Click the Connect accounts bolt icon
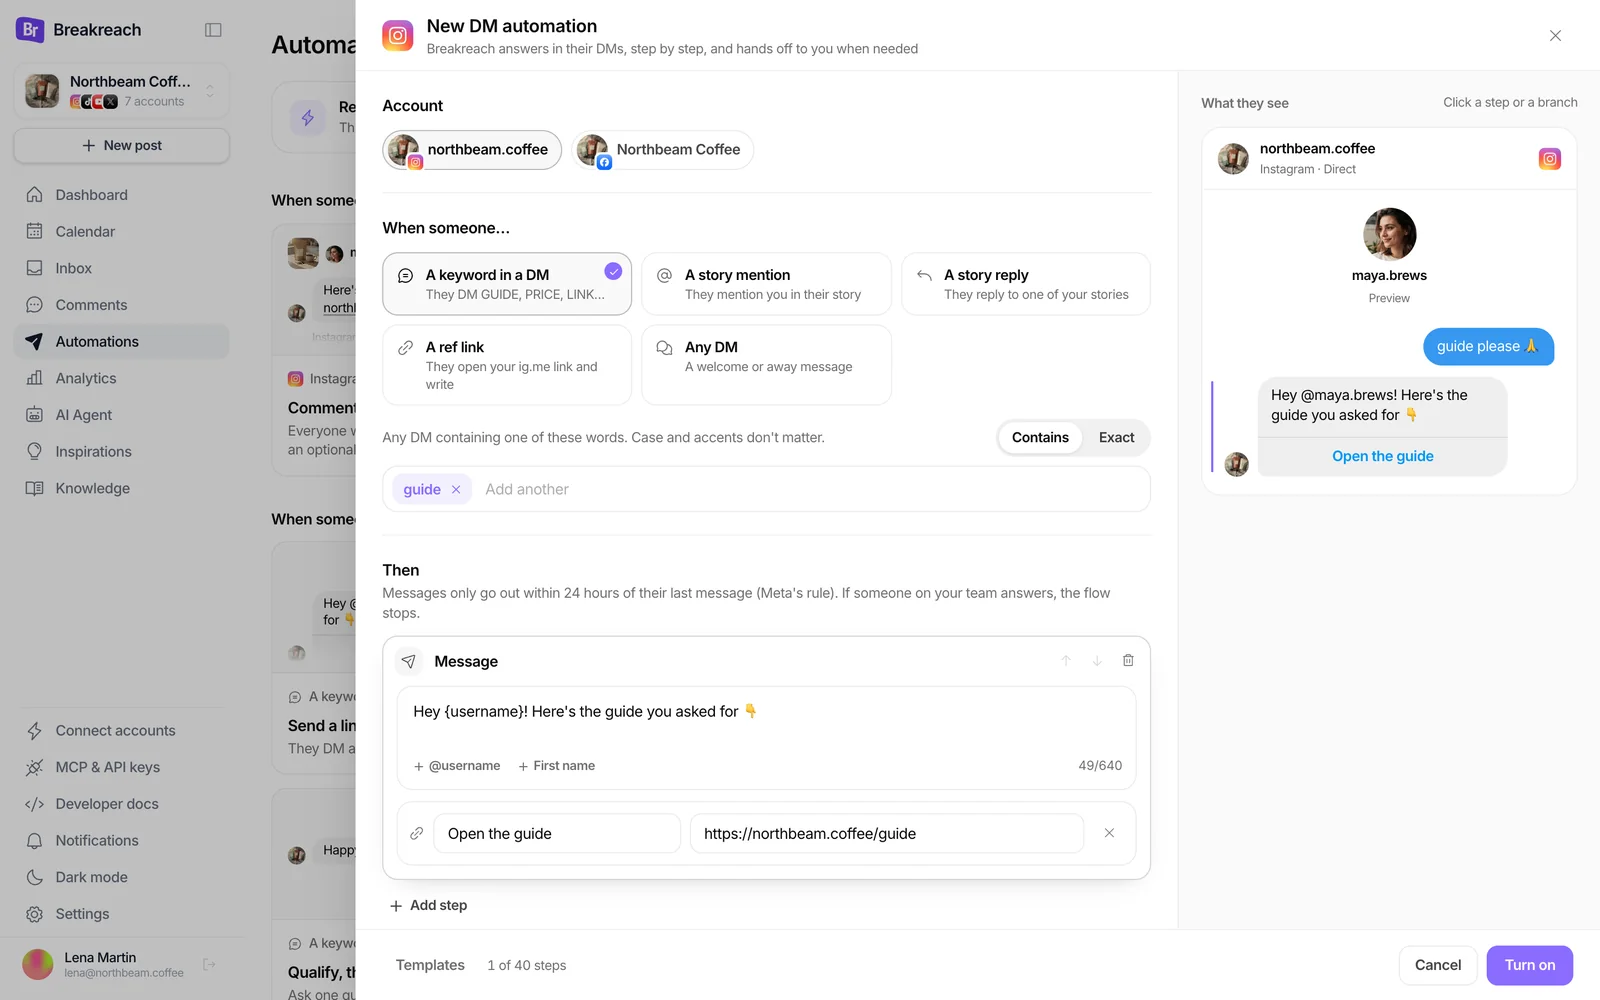 [35, 731]
